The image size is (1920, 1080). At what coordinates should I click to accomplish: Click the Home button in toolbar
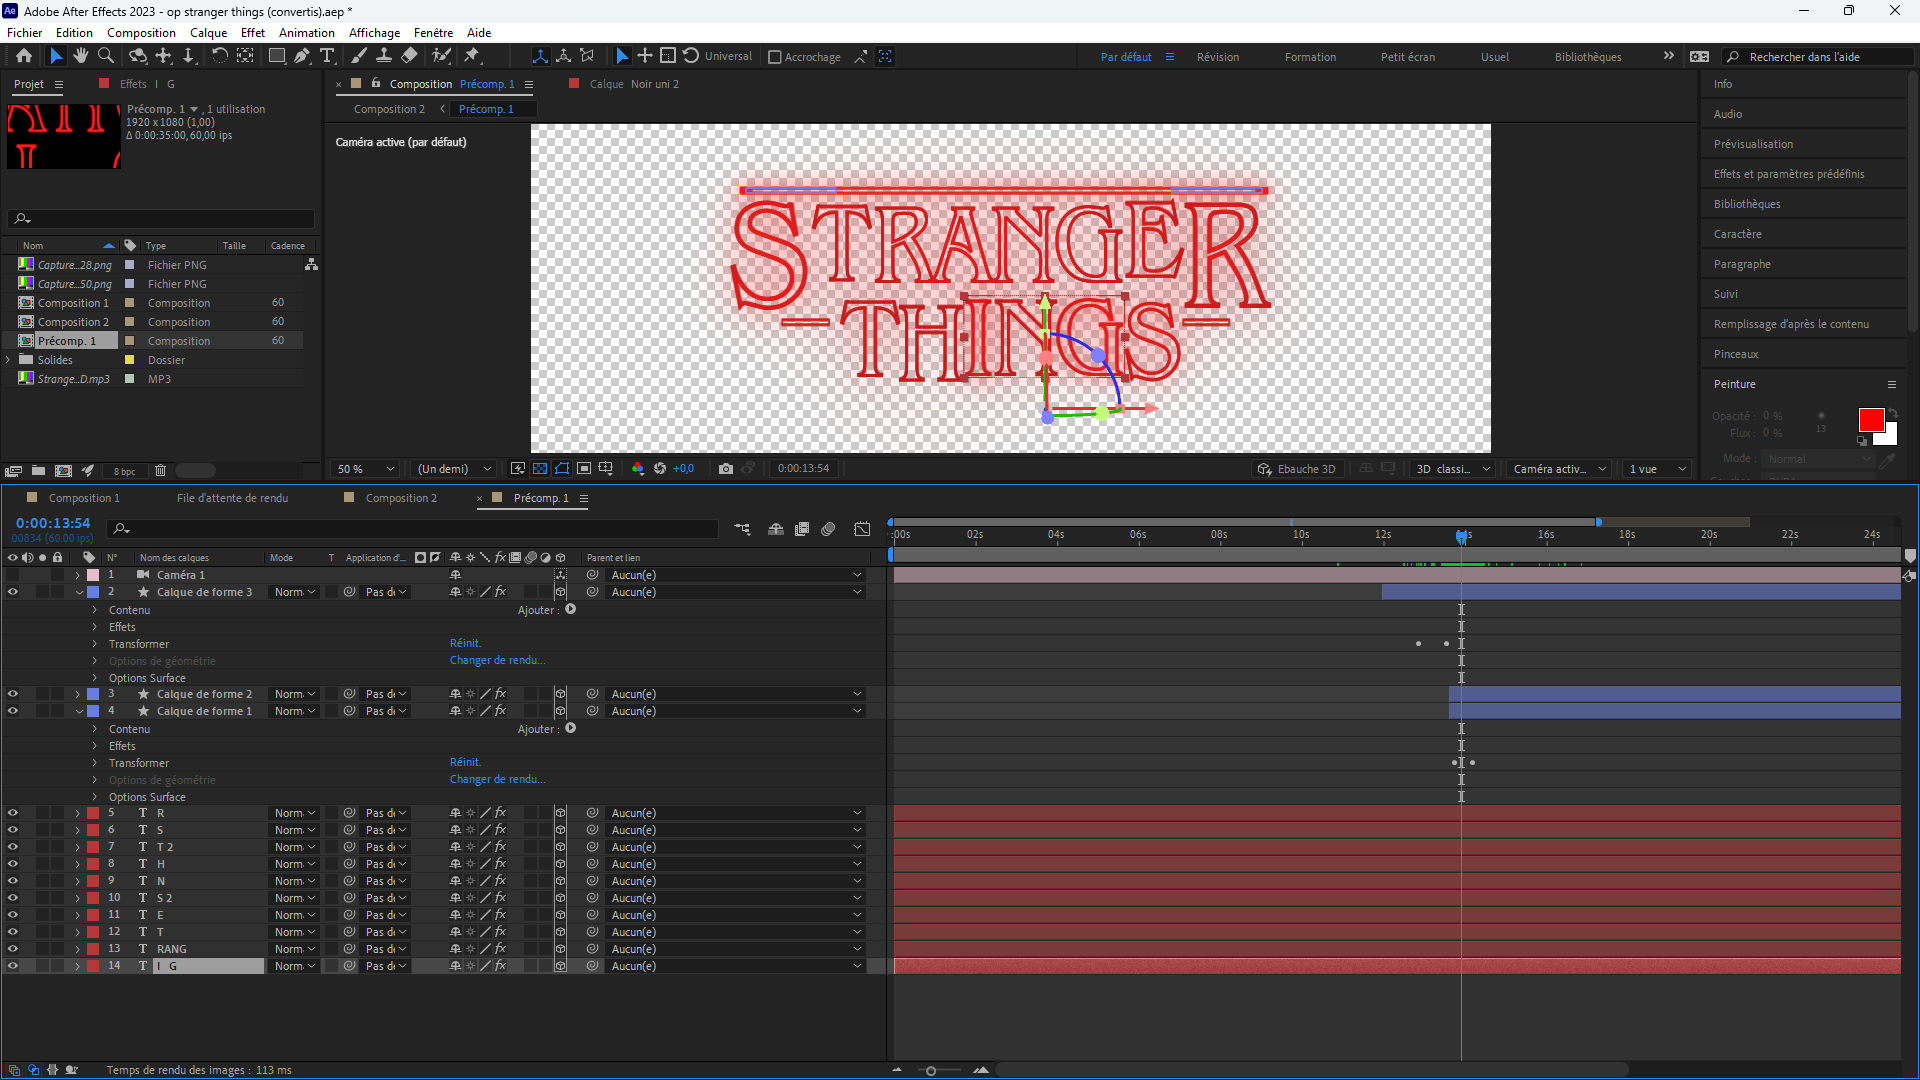coord(24,56)
